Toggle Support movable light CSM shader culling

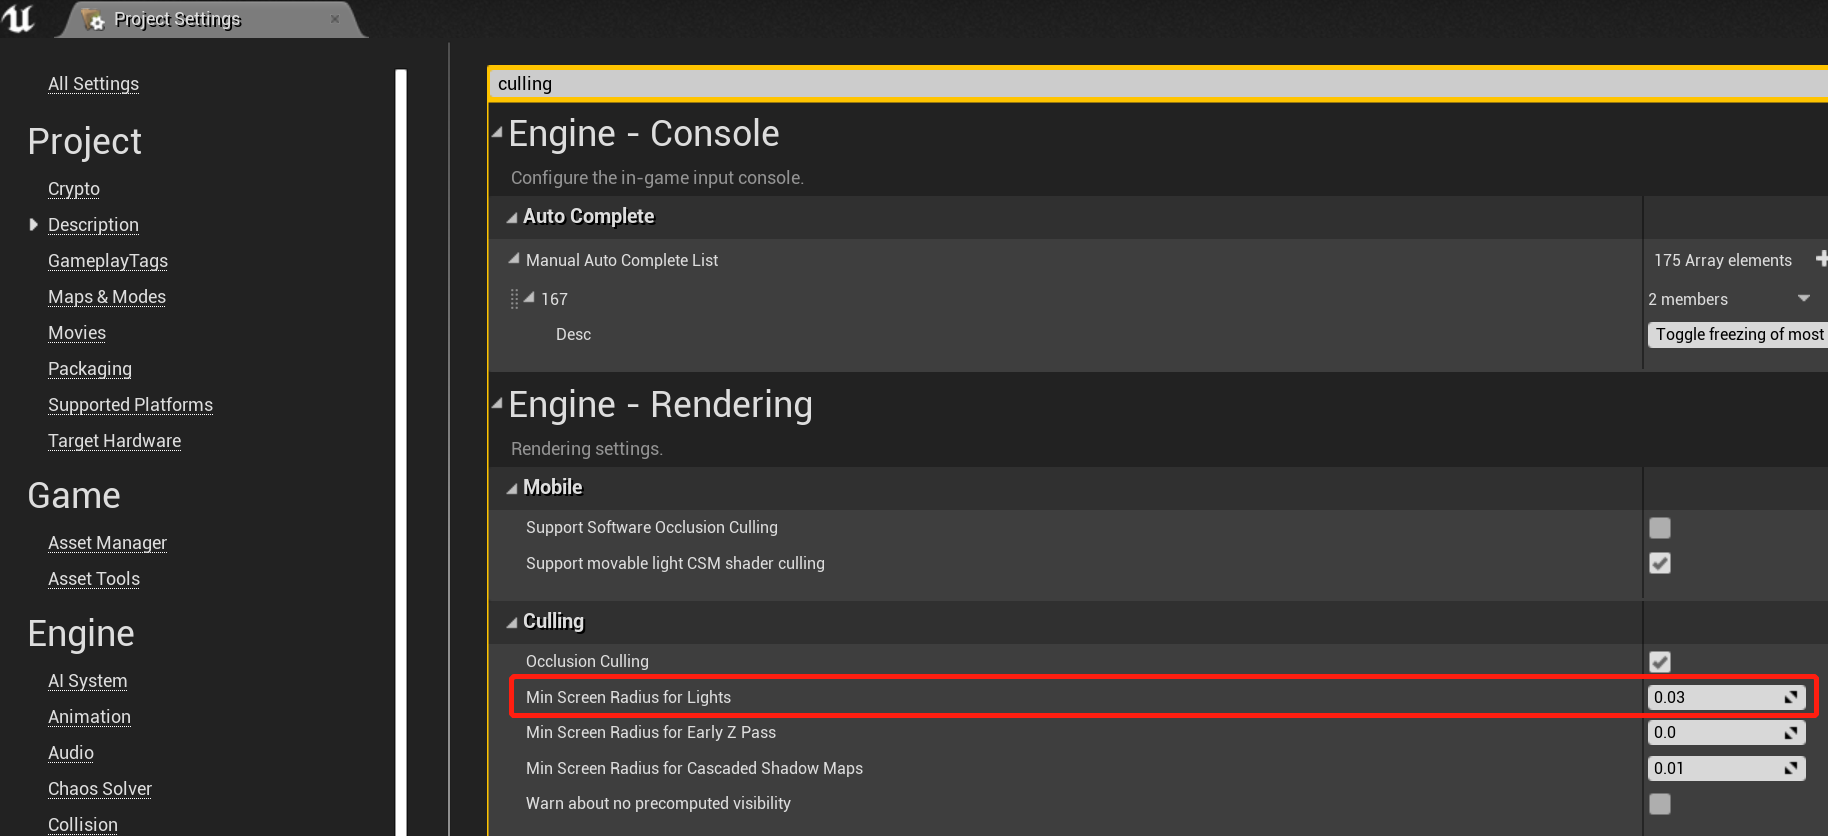[1660, 563]
